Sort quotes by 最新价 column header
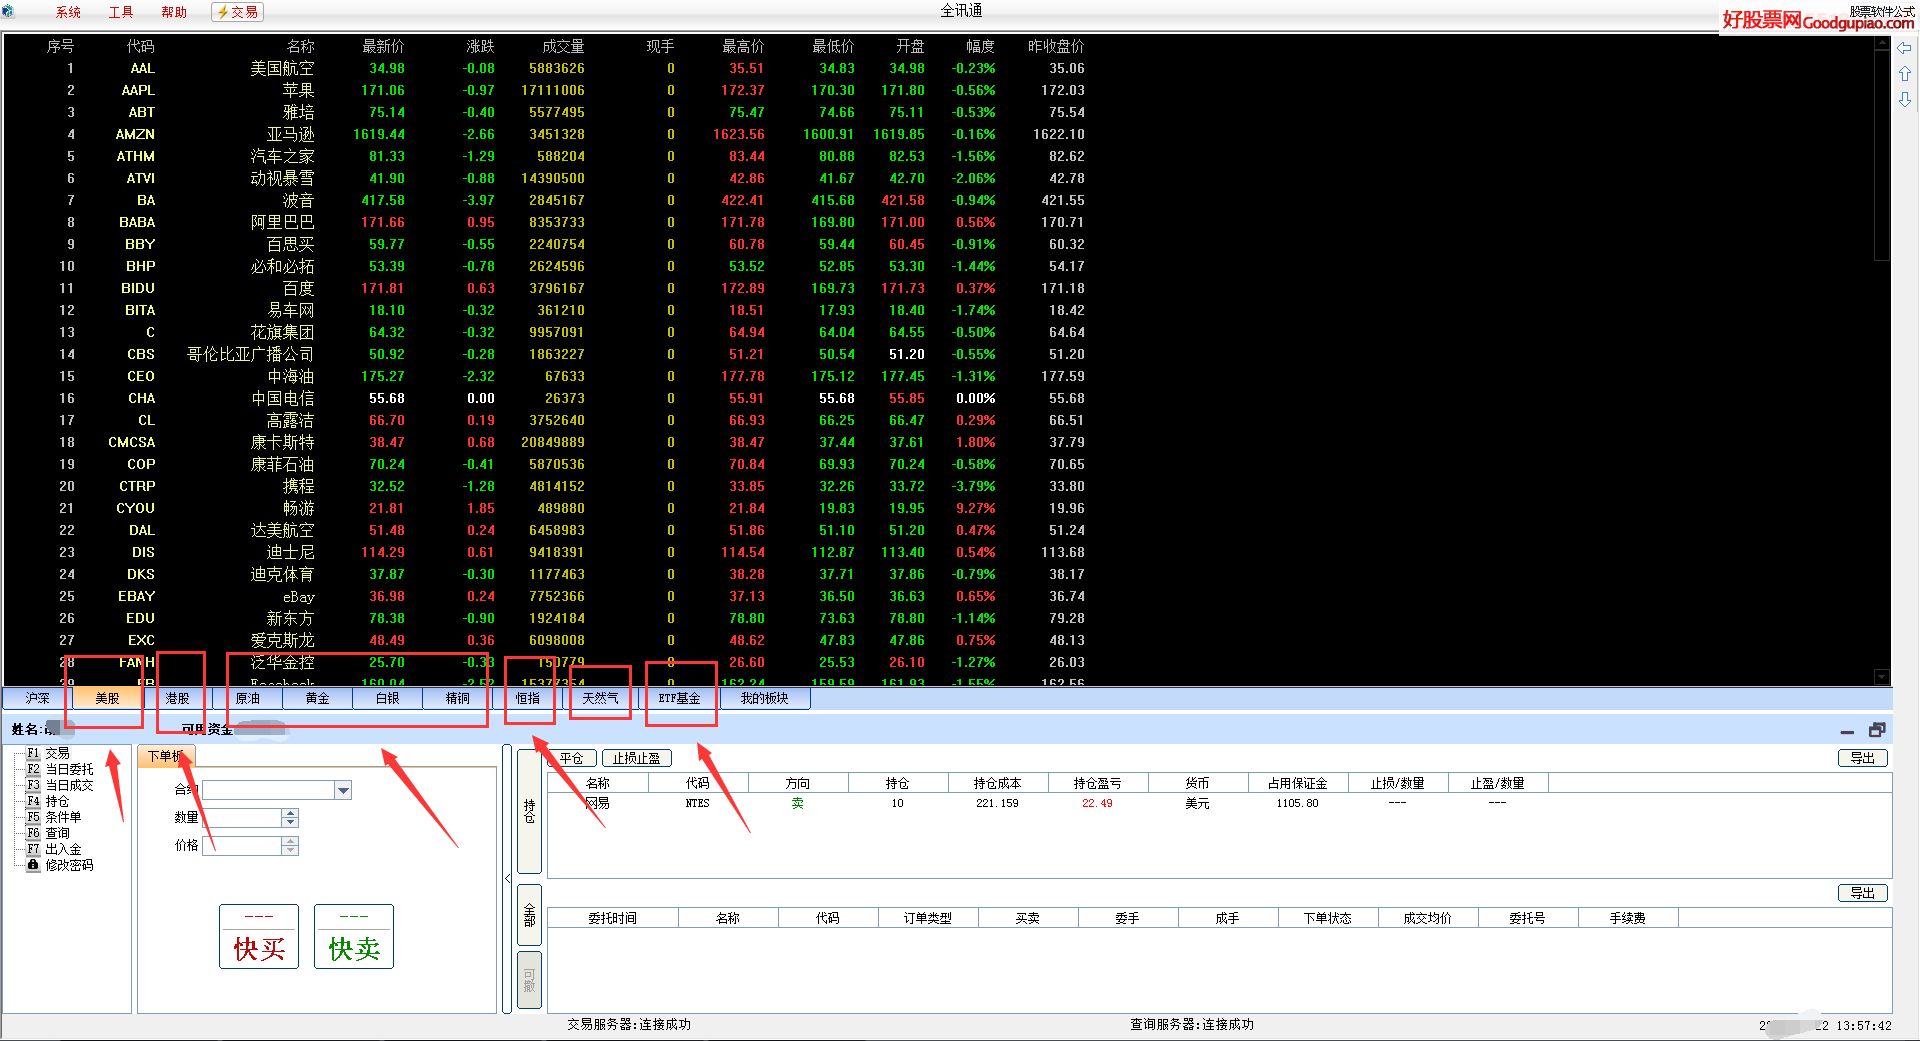The image size is (1920, 1041). tap(383, 46)
